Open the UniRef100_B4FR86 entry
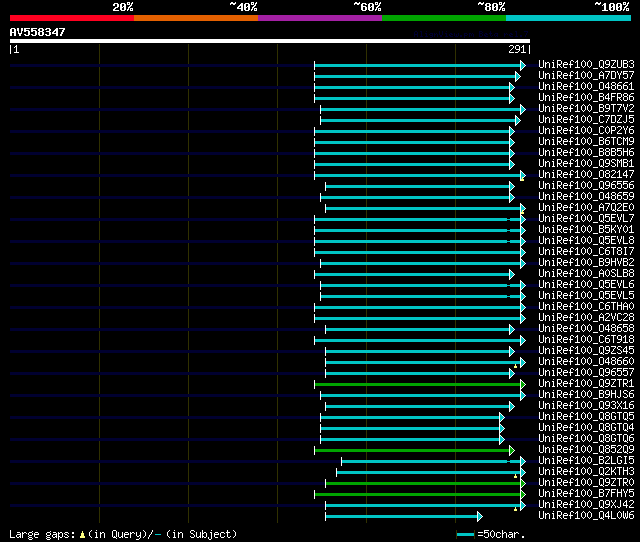Image resolution: width=640 pixels, height=542 pixels. 586,98
